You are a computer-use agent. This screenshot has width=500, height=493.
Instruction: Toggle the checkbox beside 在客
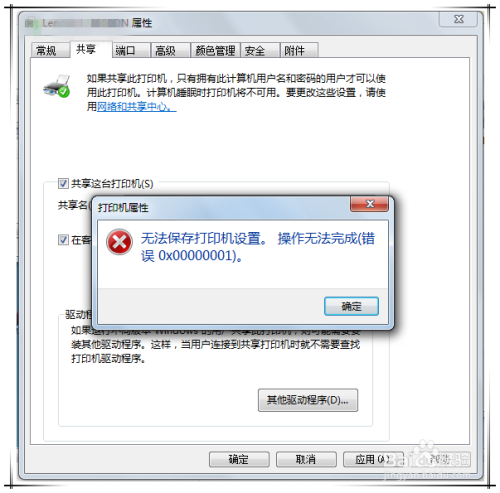(63, 240)
